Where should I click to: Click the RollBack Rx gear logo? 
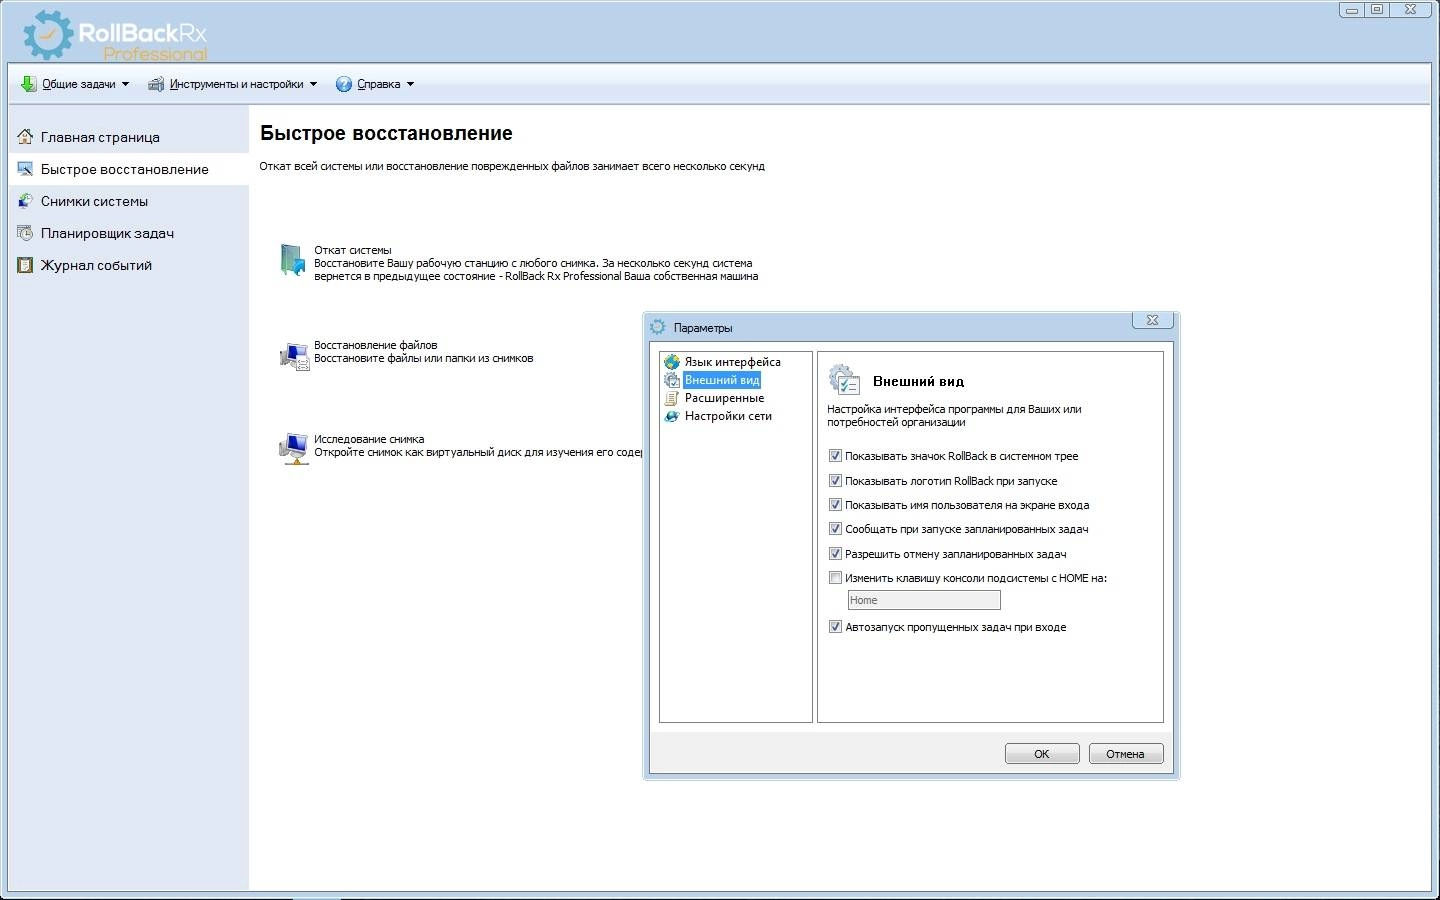(48, 35)
